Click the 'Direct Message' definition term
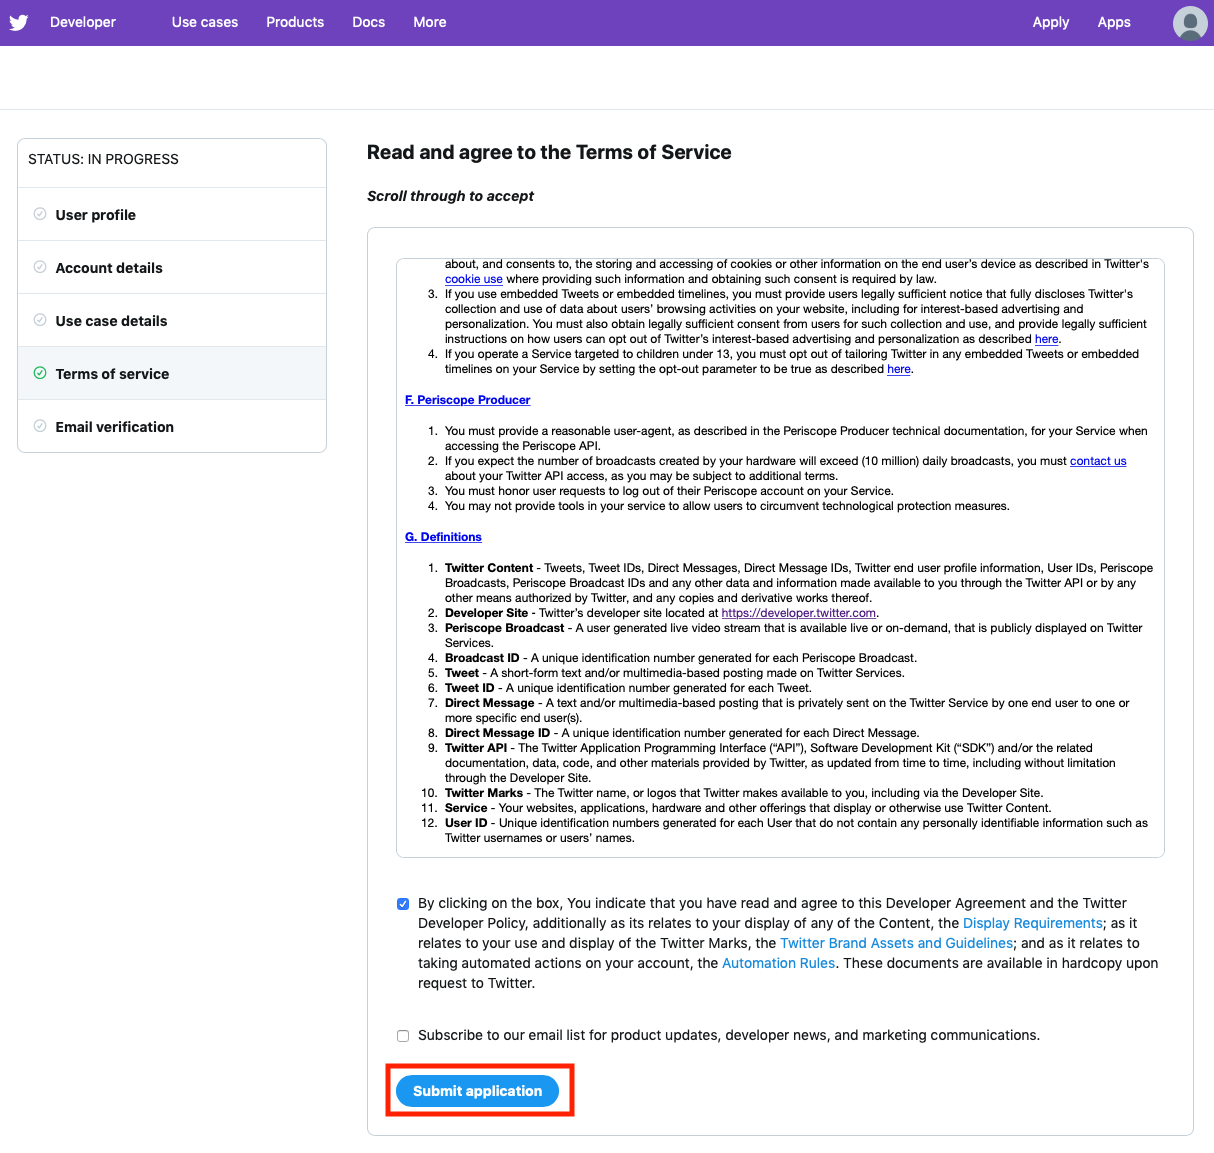The image size is (1214, 1153). pyautogui.click(x=490, y=703)
